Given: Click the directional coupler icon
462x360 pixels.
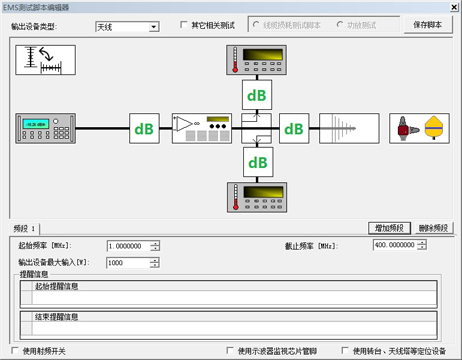Looking at the screenshot, I should 256,129.
